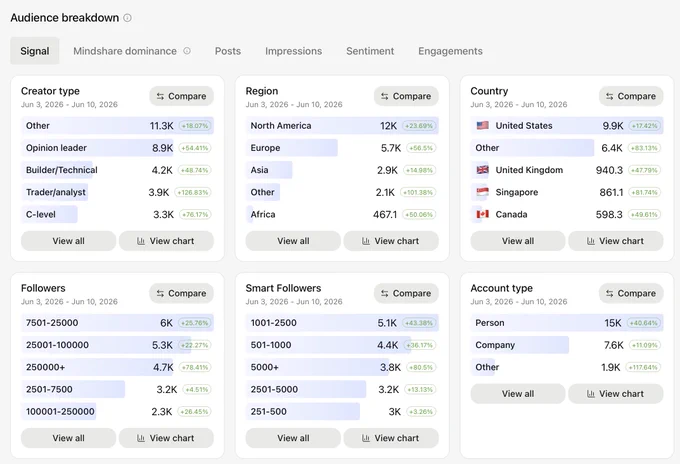Screen dimensions: 680x464
Task: Open View chart in Smart Followers card
Action: coord(391,438)
